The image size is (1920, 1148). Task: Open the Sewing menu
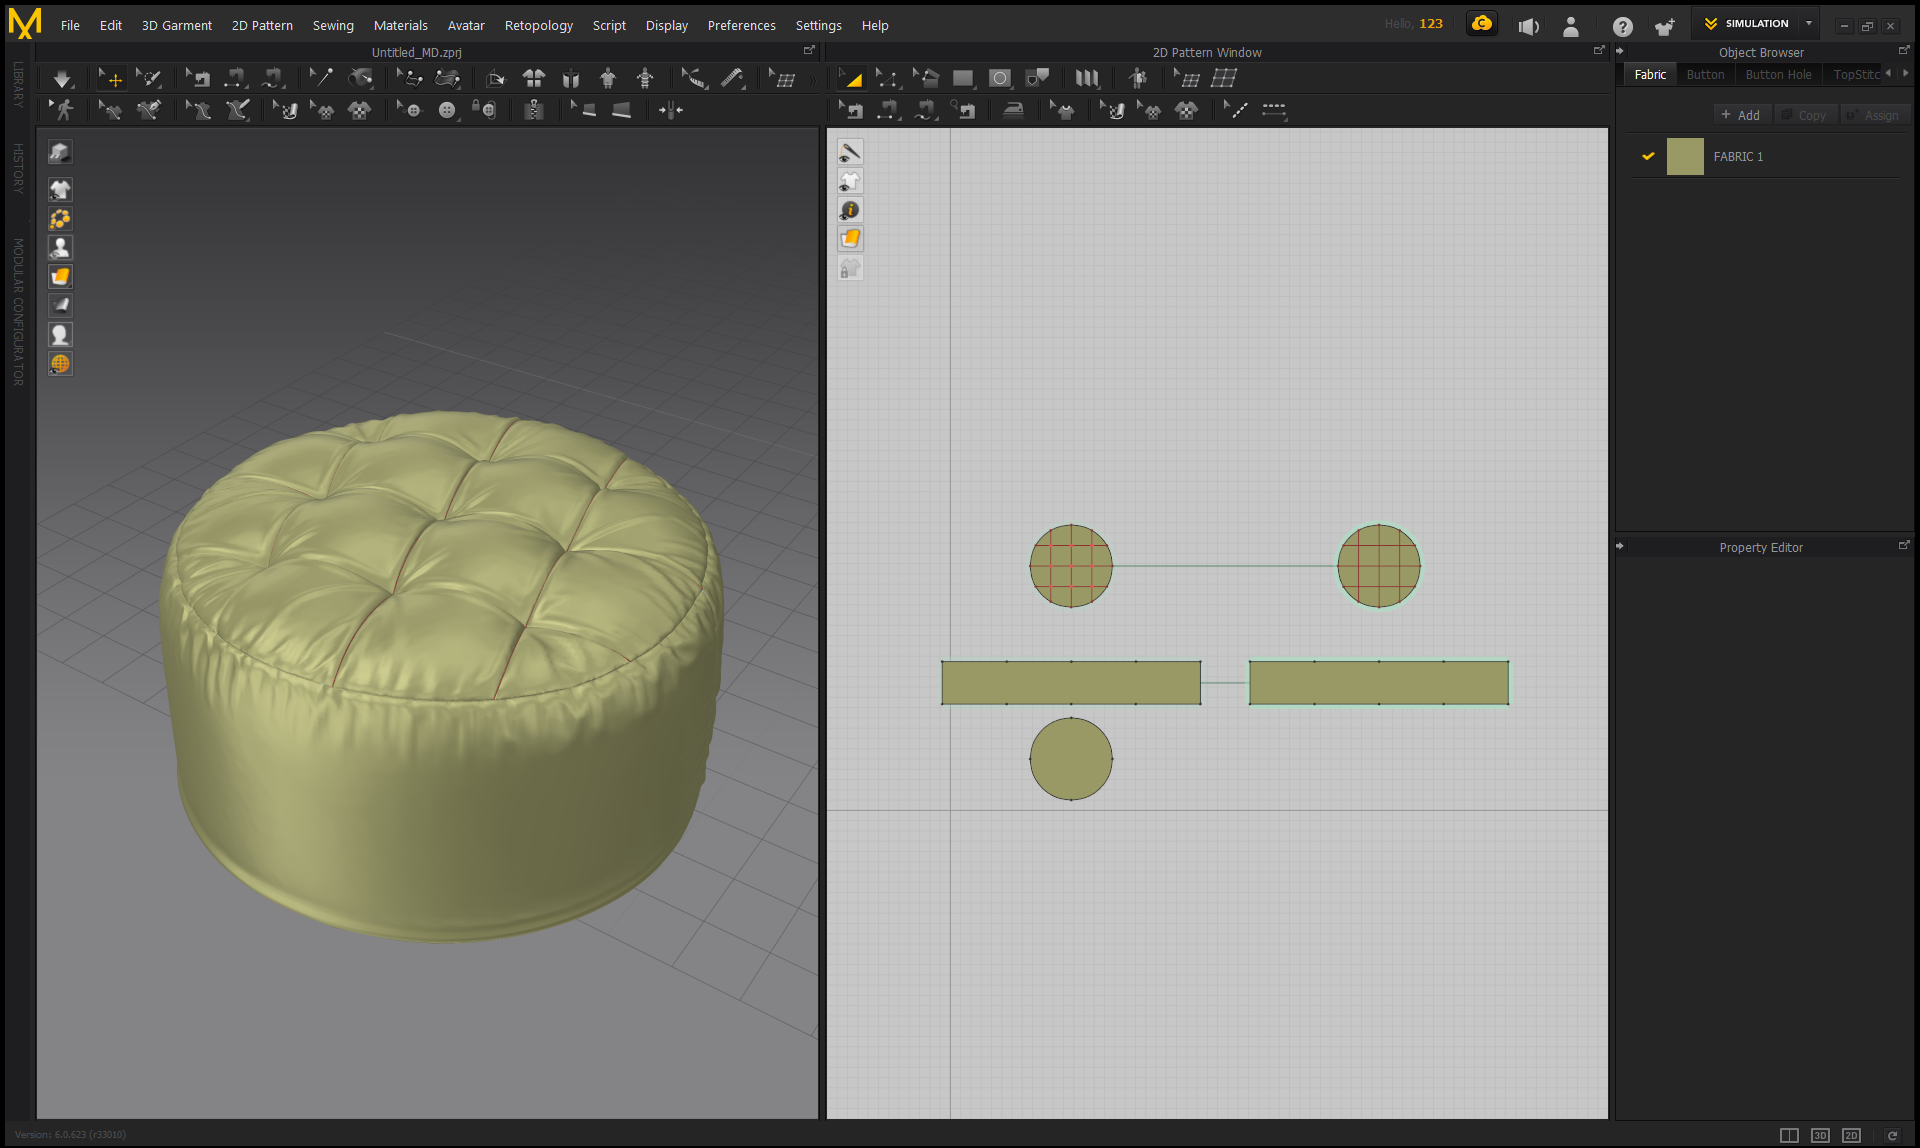[333, 26]
